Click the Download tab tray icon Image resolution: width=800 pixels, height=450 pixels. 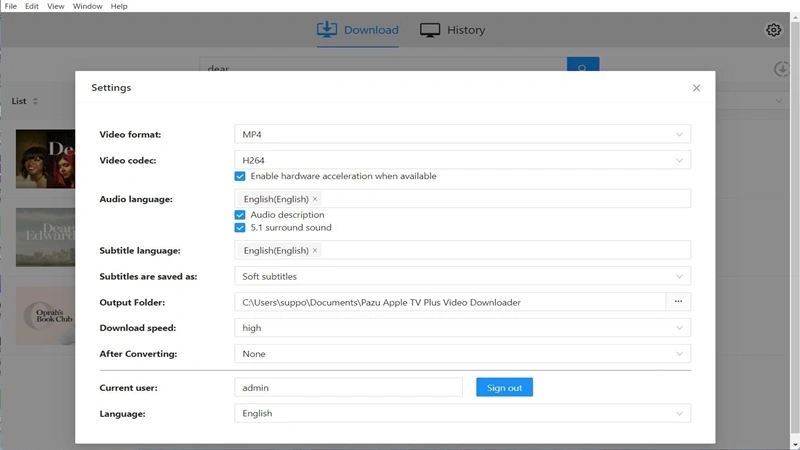tap(327, 30)
